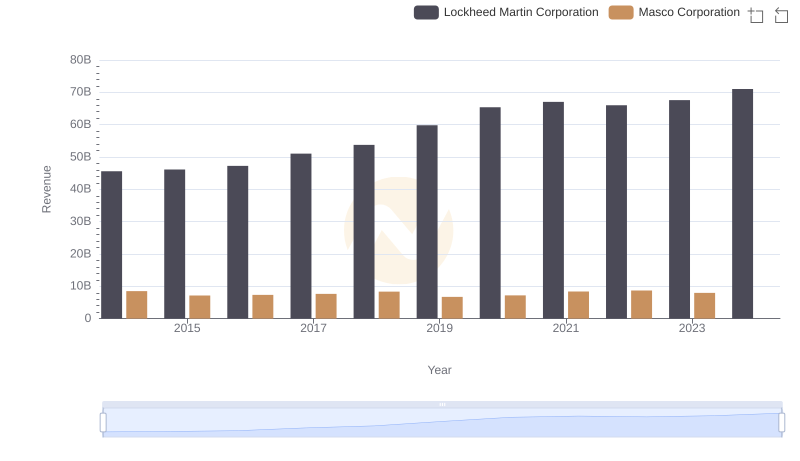Click the 40B y-axis label

point(81,189)
